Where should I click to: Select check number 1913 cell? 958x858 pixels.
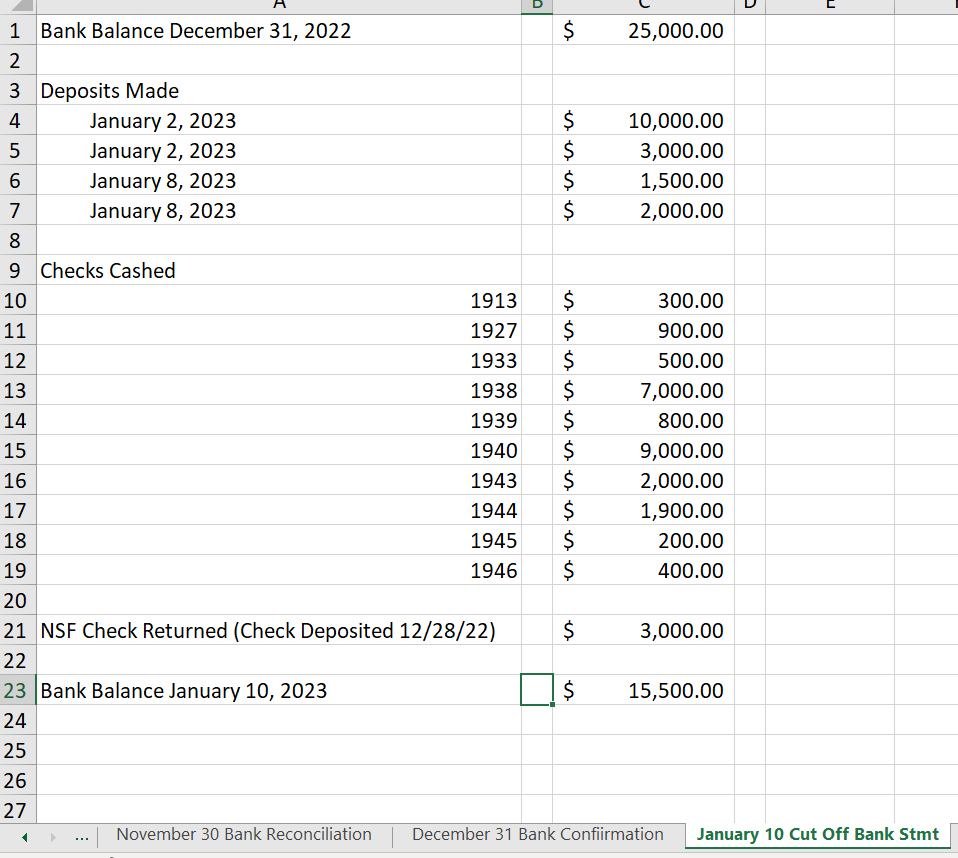point(279,300)
